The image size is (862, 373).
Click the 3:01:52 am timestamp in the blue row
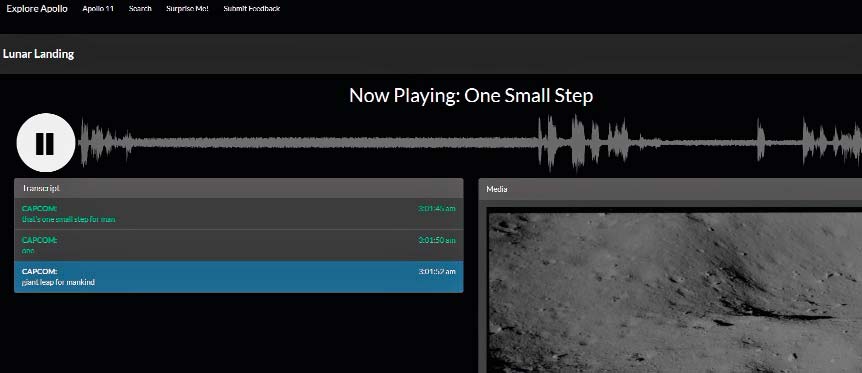[436, 272]
